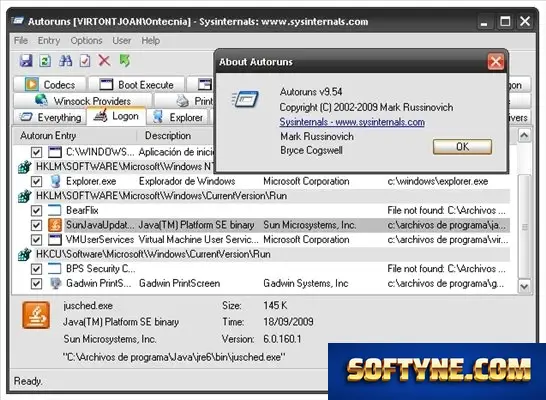Screen dimensions: 546x400
Task: Switch to the Everything tab
Action: [50, 117]
